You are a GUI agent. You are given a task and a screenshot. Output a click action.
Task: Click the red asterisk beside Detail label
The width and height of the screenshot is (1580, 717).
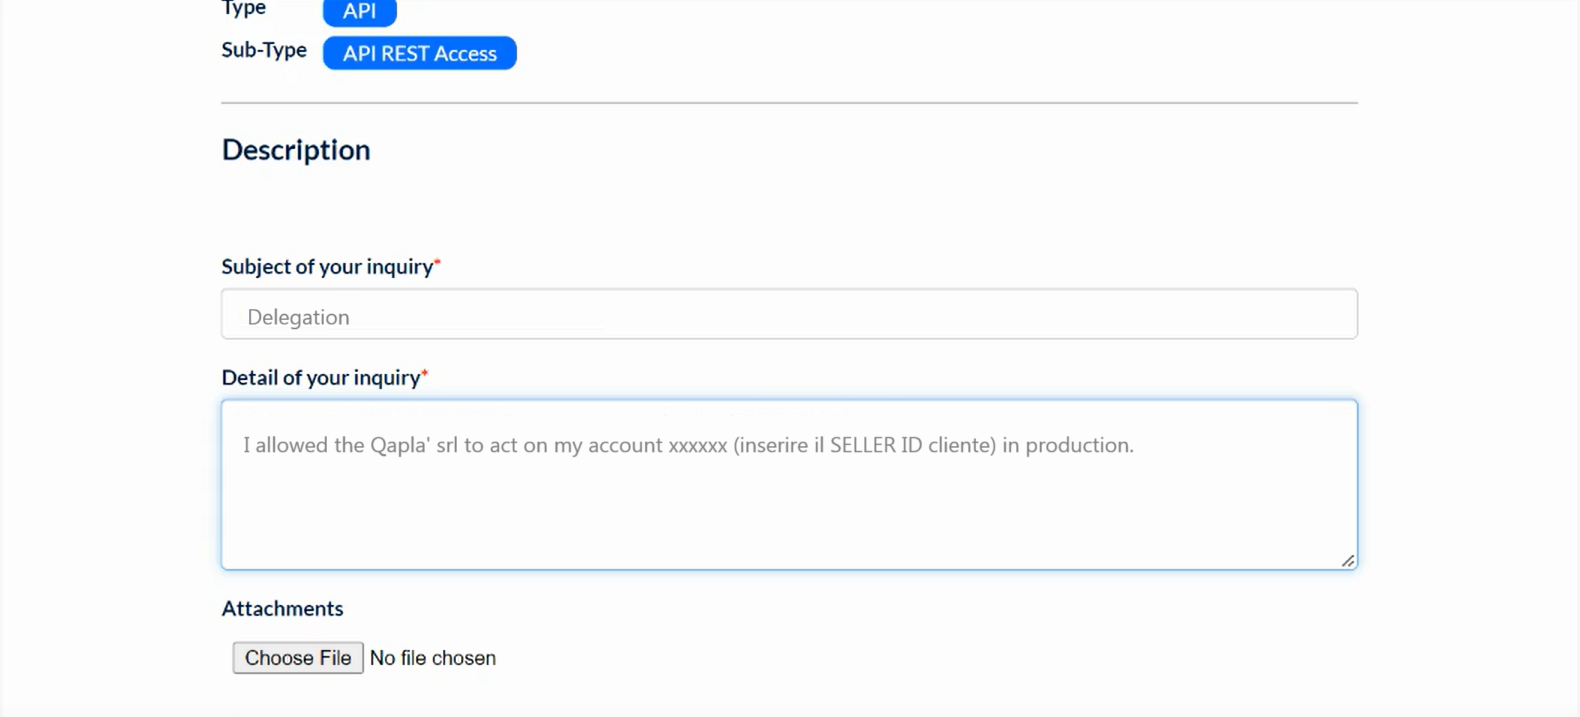425,374
